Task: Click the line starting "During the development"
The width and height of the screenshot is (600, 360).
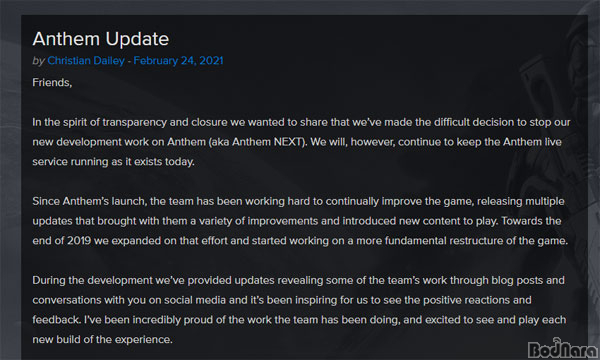Action: (x=298, y=280)
